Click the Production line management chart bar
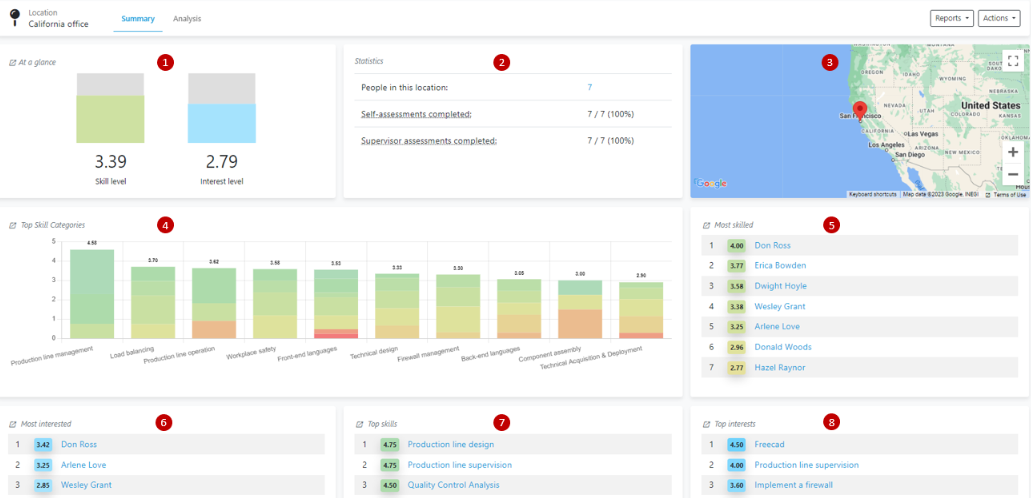 point(92,295)
